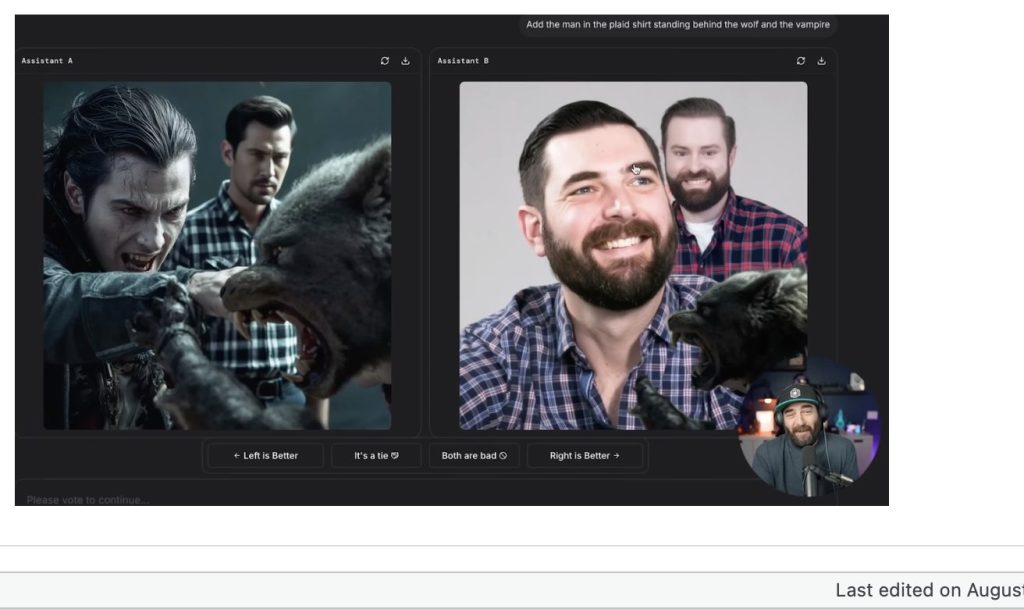Vote 'Right is Better'
This screenshot has width=1024, height=609.
(585, 455)
